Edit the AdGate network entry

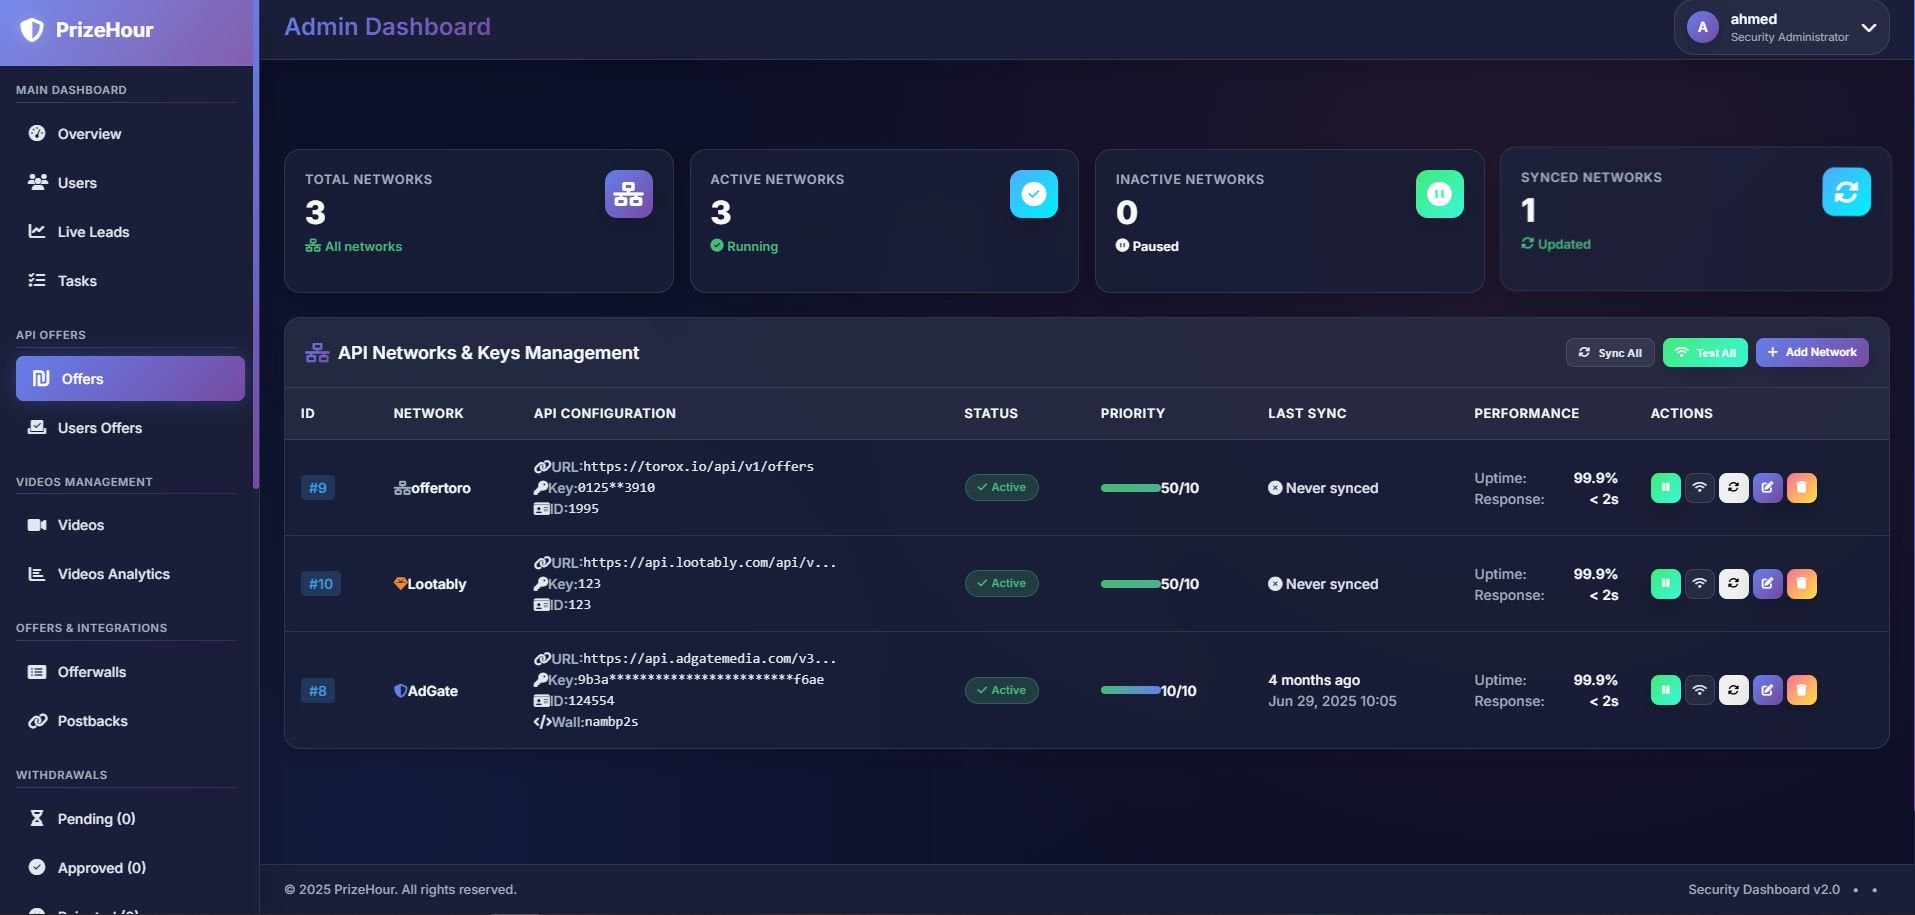[x=1767, y=690]
